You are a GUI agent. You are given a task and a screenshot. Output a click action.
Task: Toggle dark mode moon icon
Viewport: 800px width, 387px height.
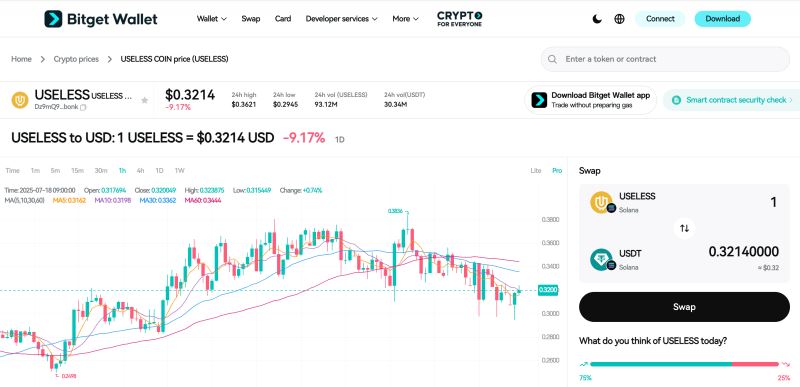tap(597, 19)
